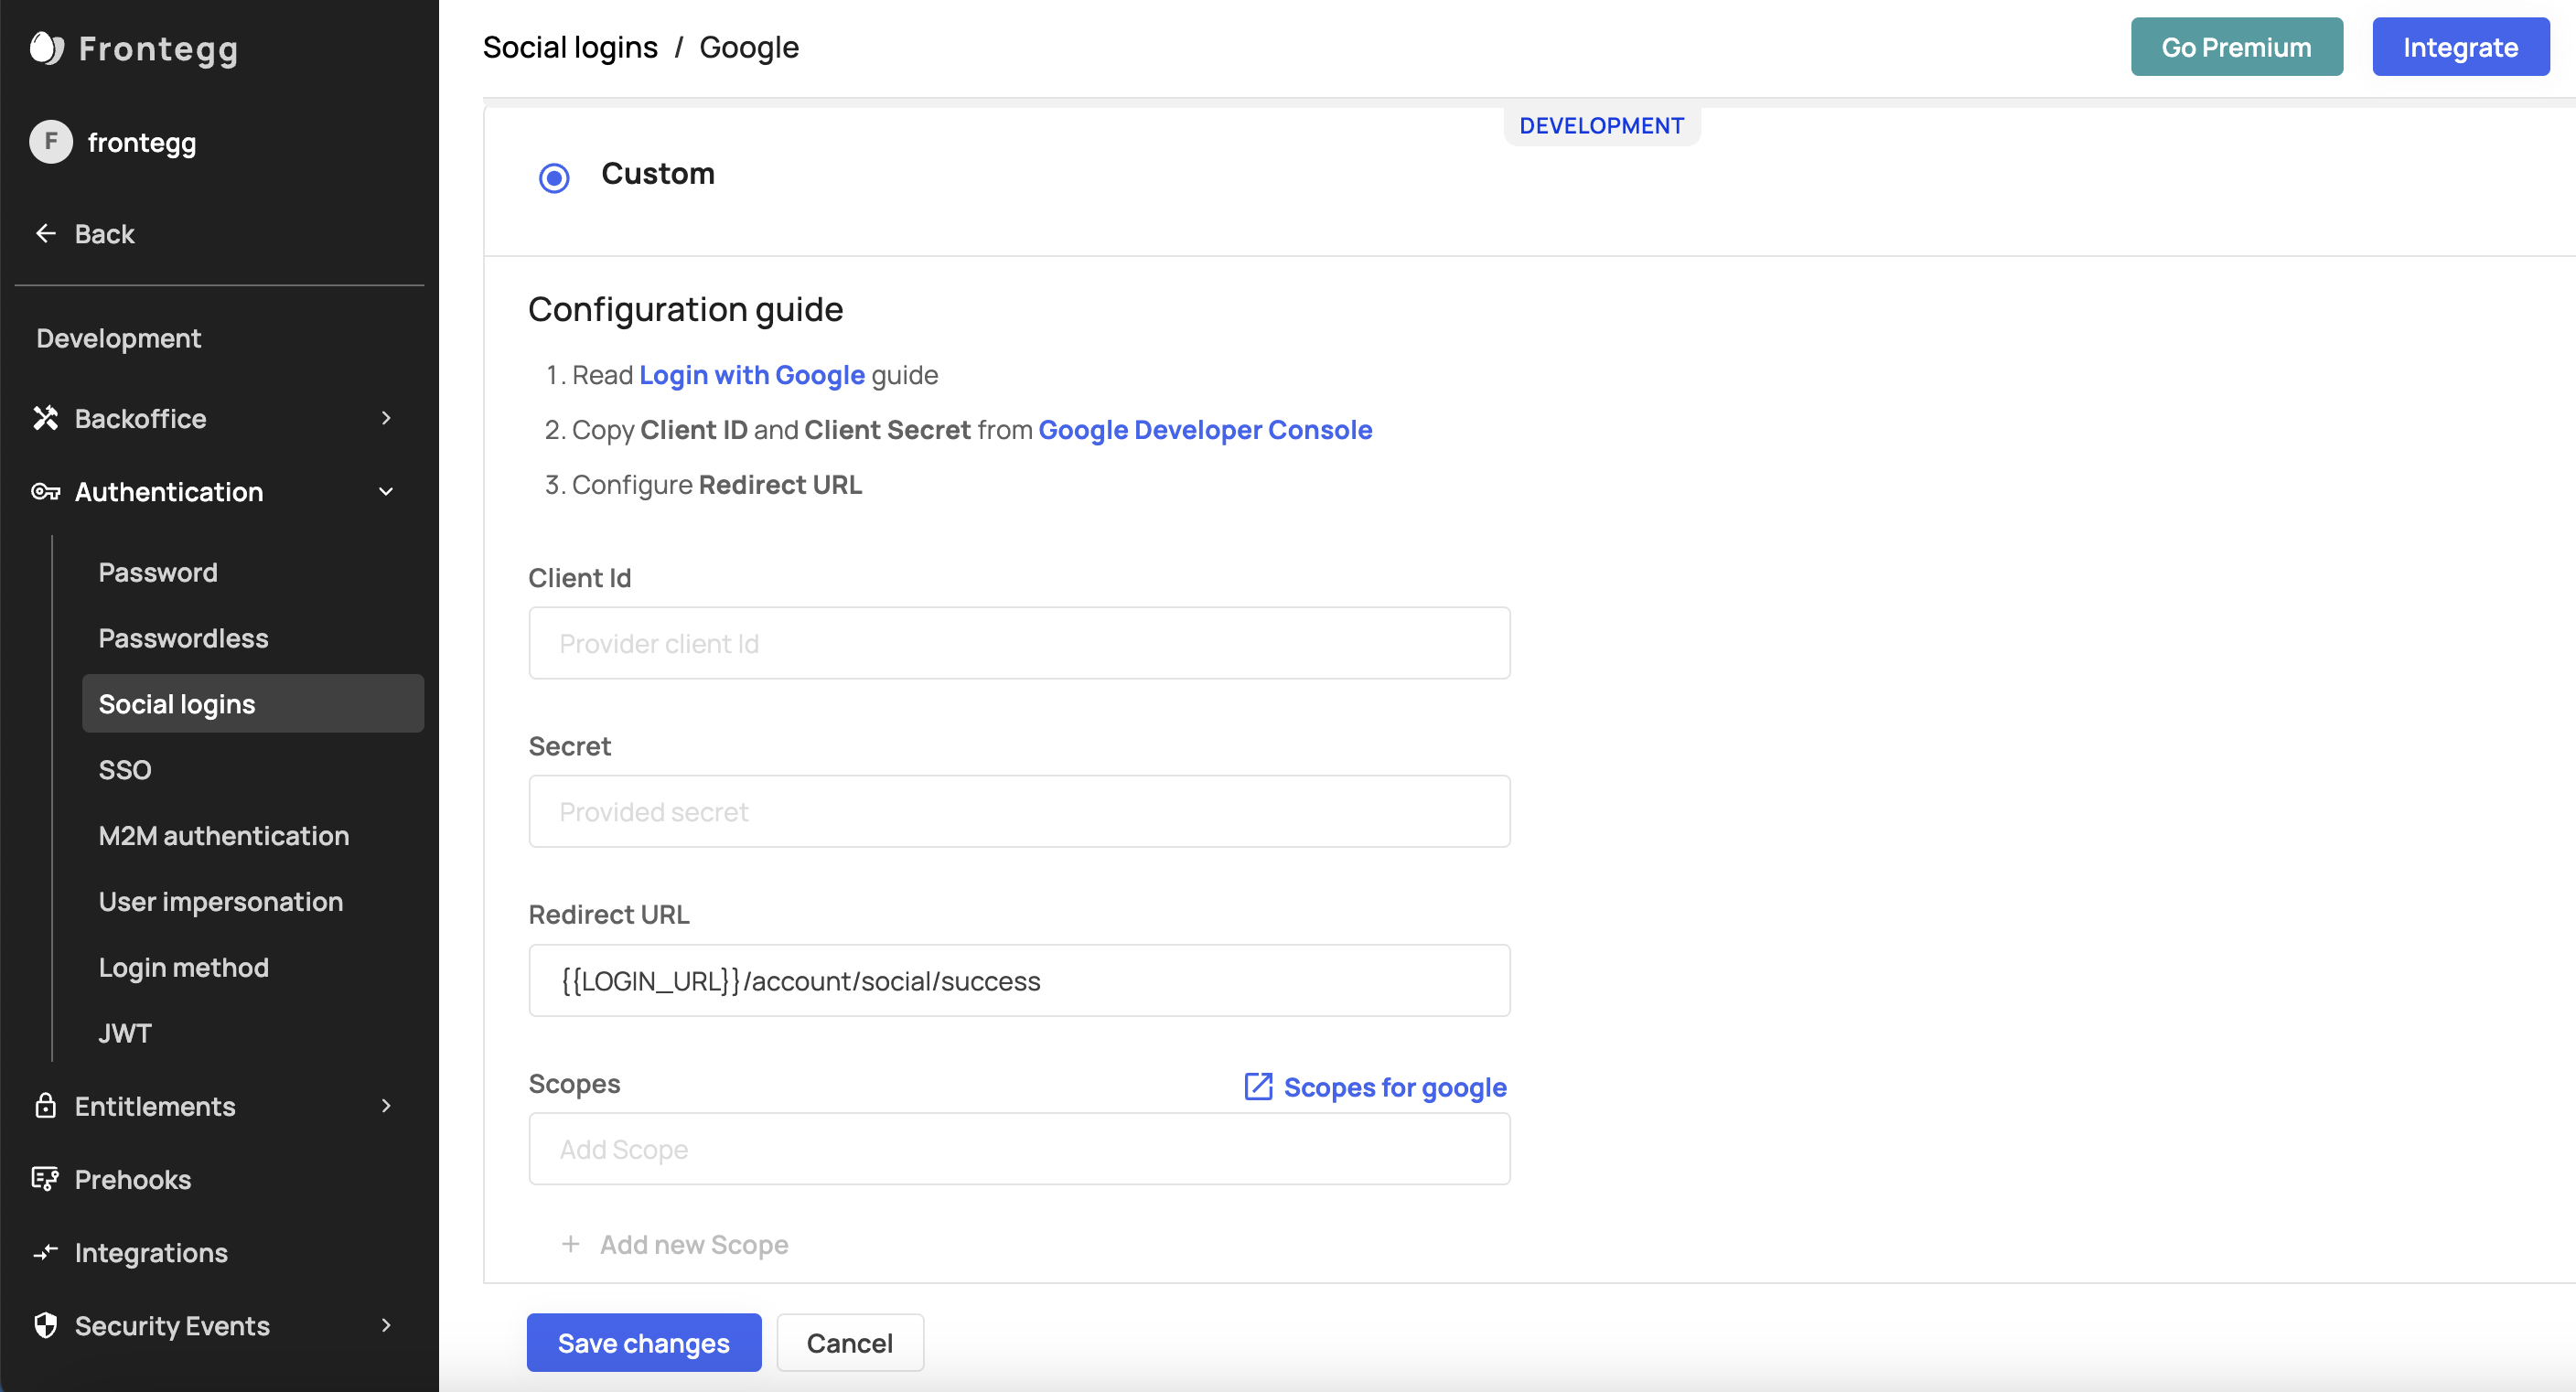The image size is (2576, 1392).
Task: Click Save changes button
Action: (643, 1343)
